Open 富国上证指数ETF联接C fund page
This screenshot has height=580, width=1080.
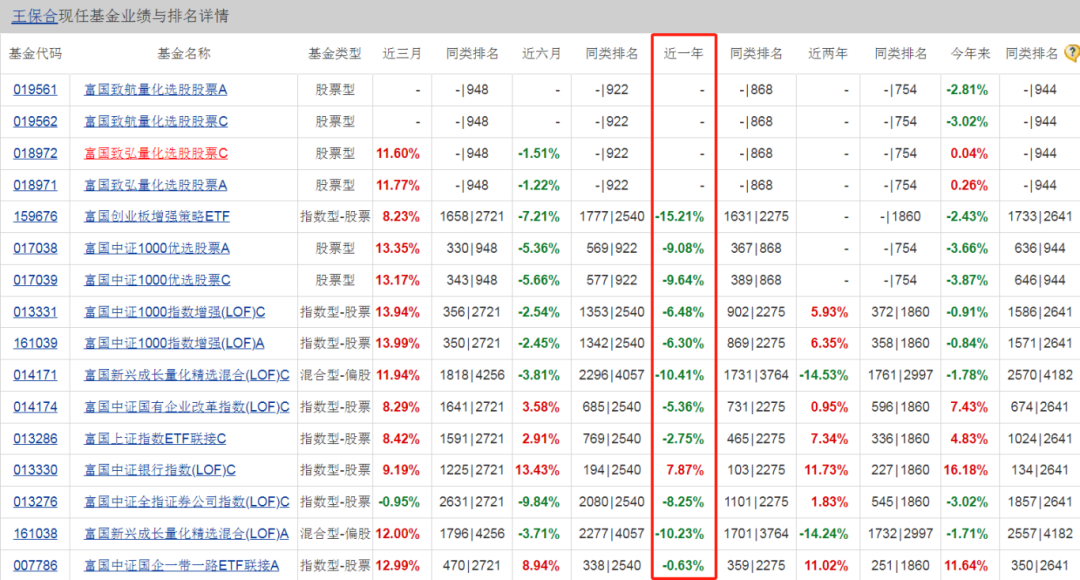tap(155, 438)
